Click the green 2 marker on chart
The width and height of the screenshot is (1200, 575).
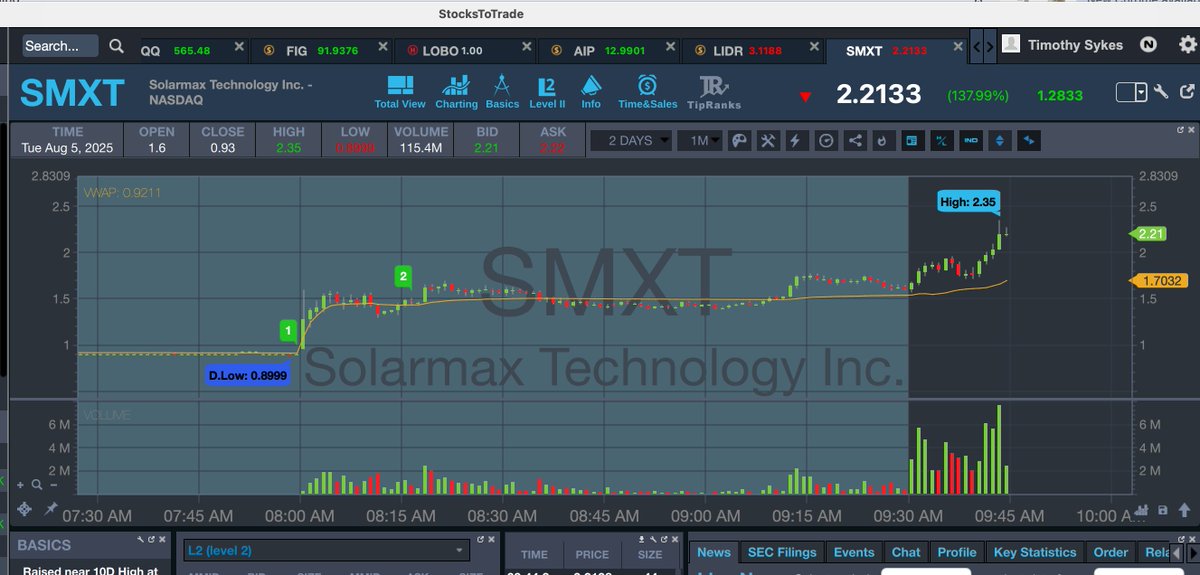(x=403, y=276)
